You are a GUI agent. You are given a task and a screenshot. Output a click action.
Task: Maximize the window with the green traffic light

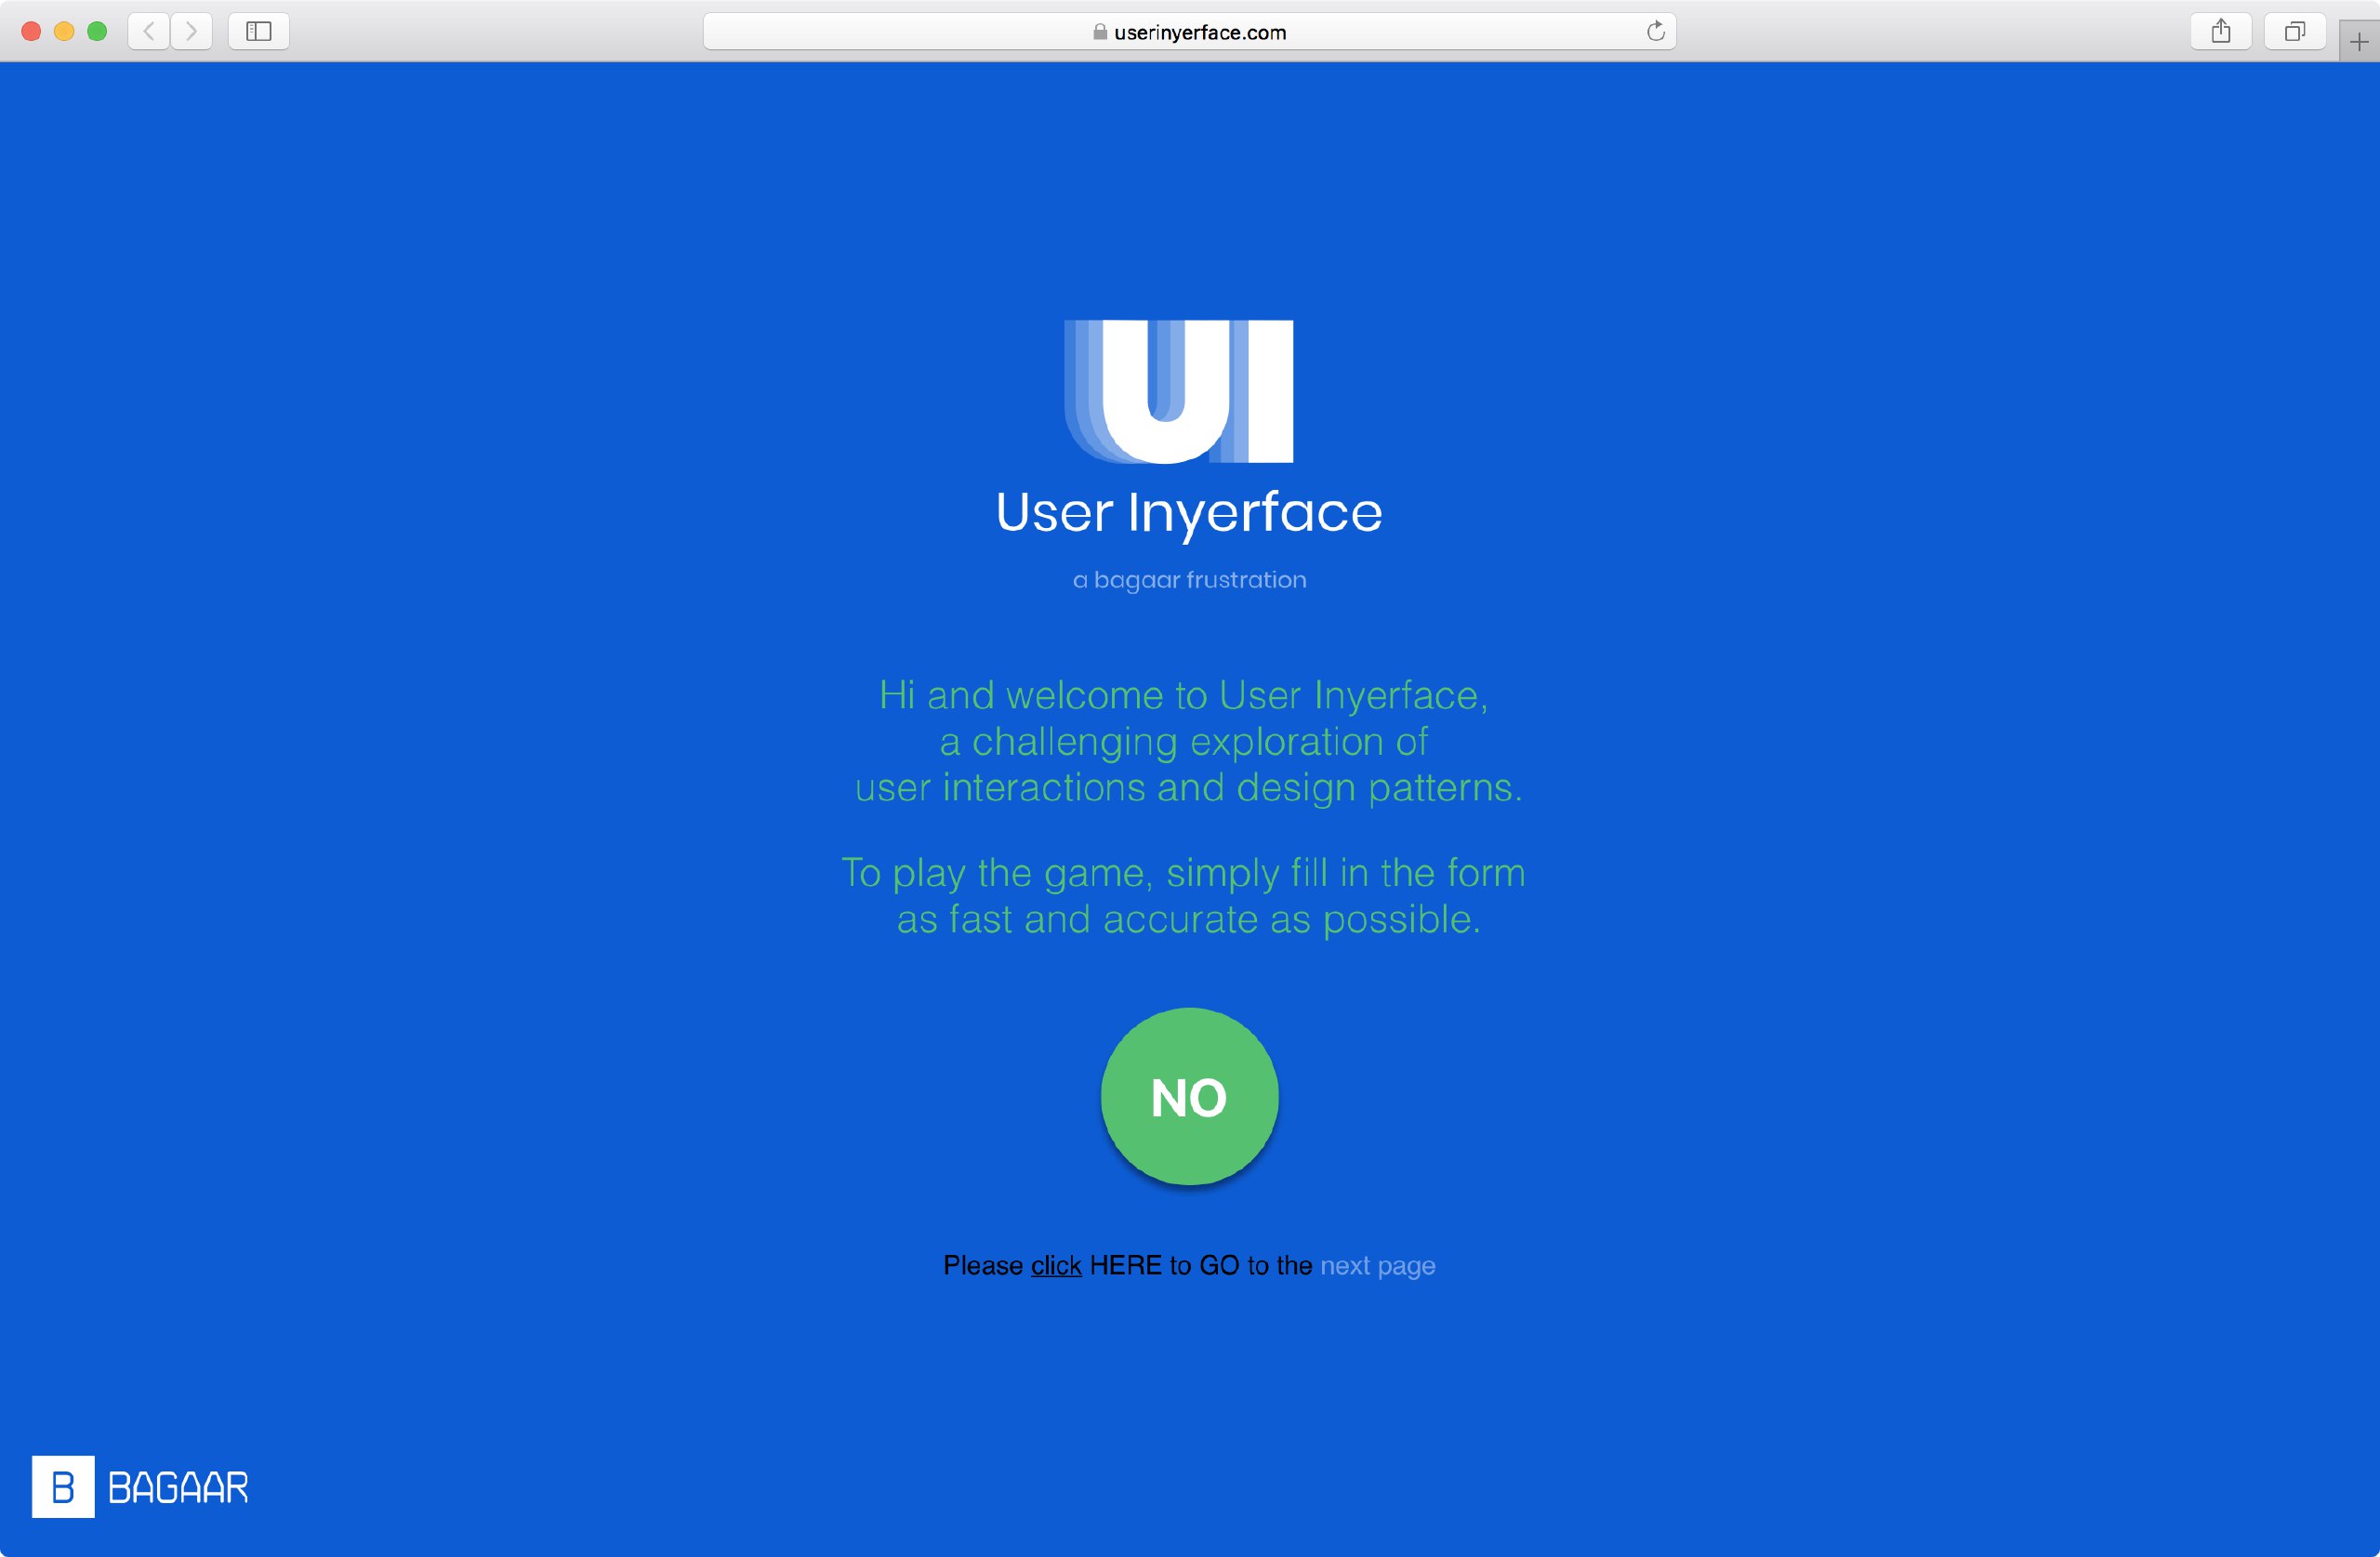(x=97, y=31)
